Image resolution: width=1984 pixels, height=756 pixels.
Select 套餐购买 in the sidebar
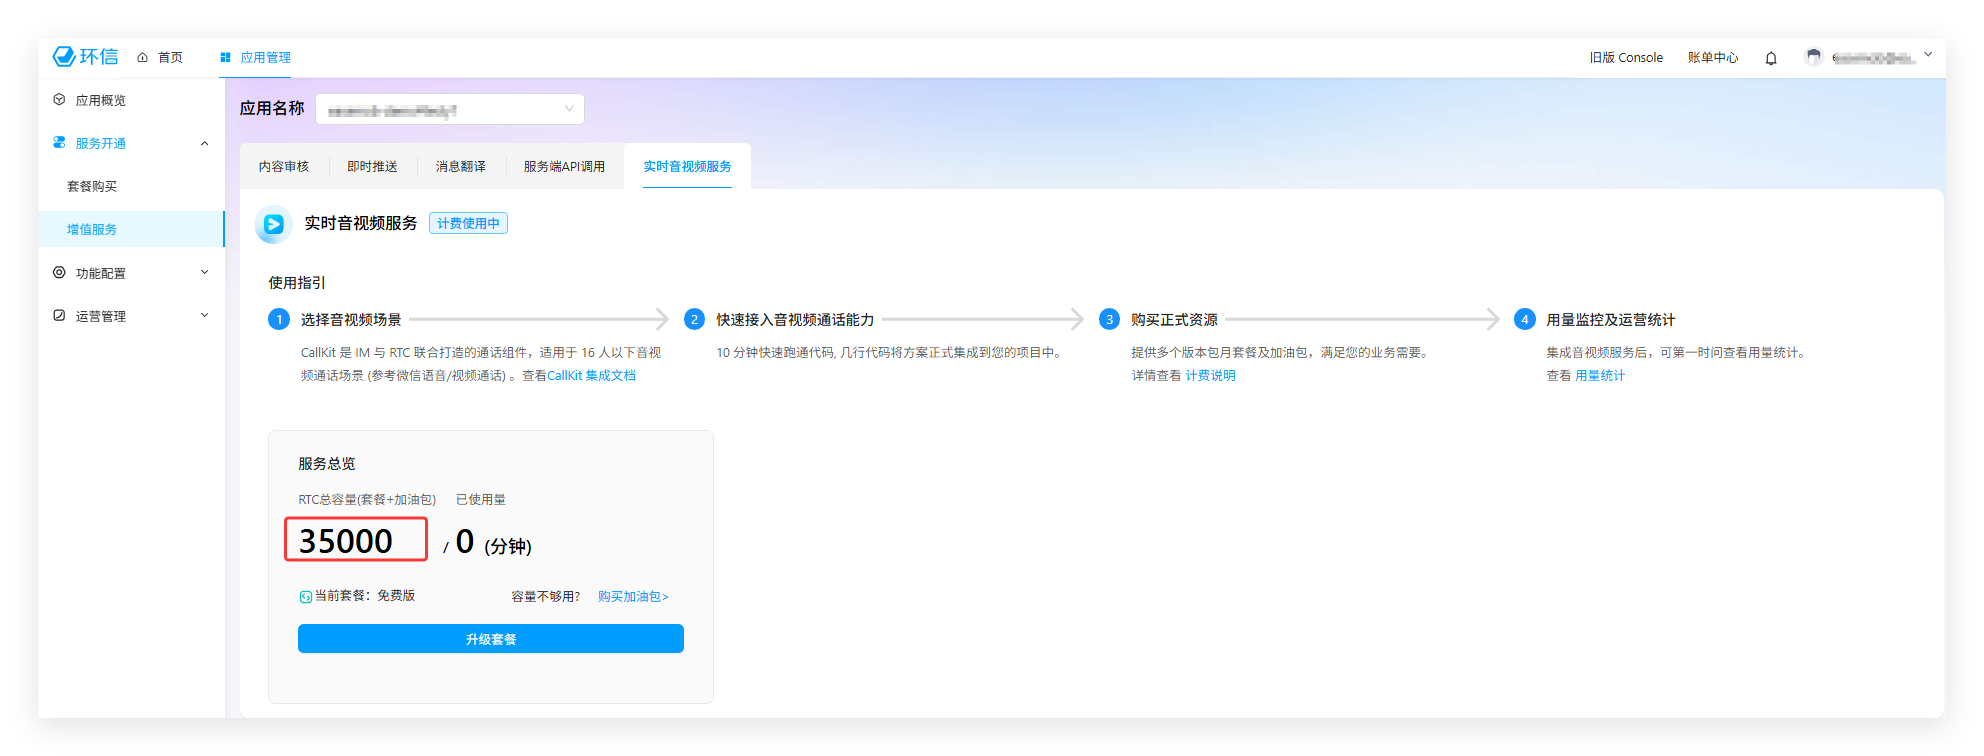[92, 186]
